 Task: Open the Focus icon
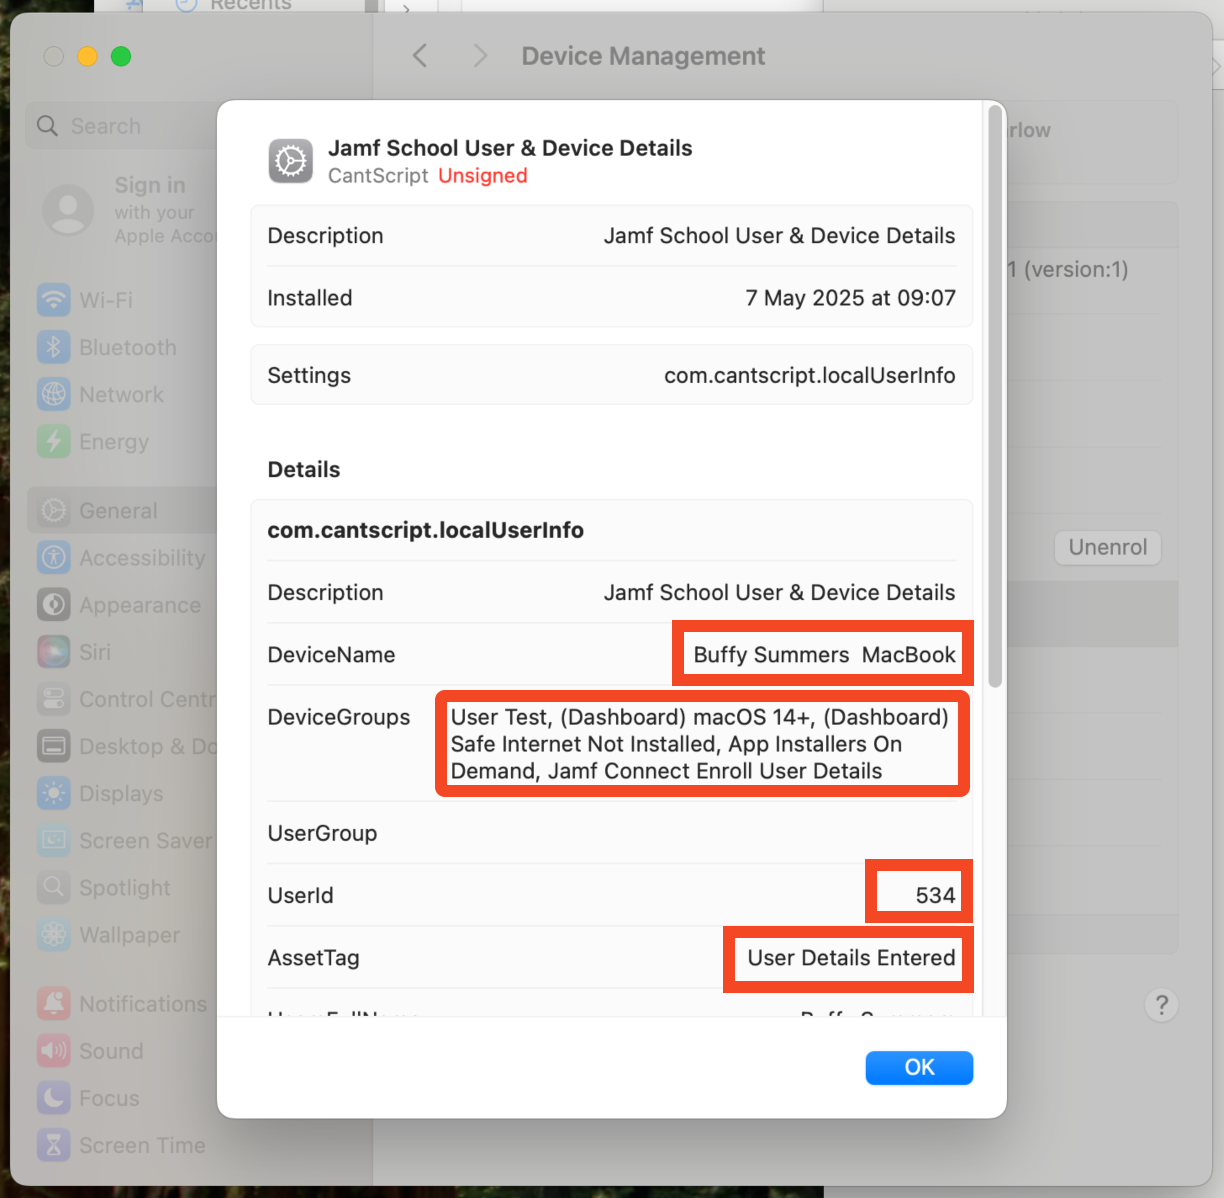[x=54, y=1098]
